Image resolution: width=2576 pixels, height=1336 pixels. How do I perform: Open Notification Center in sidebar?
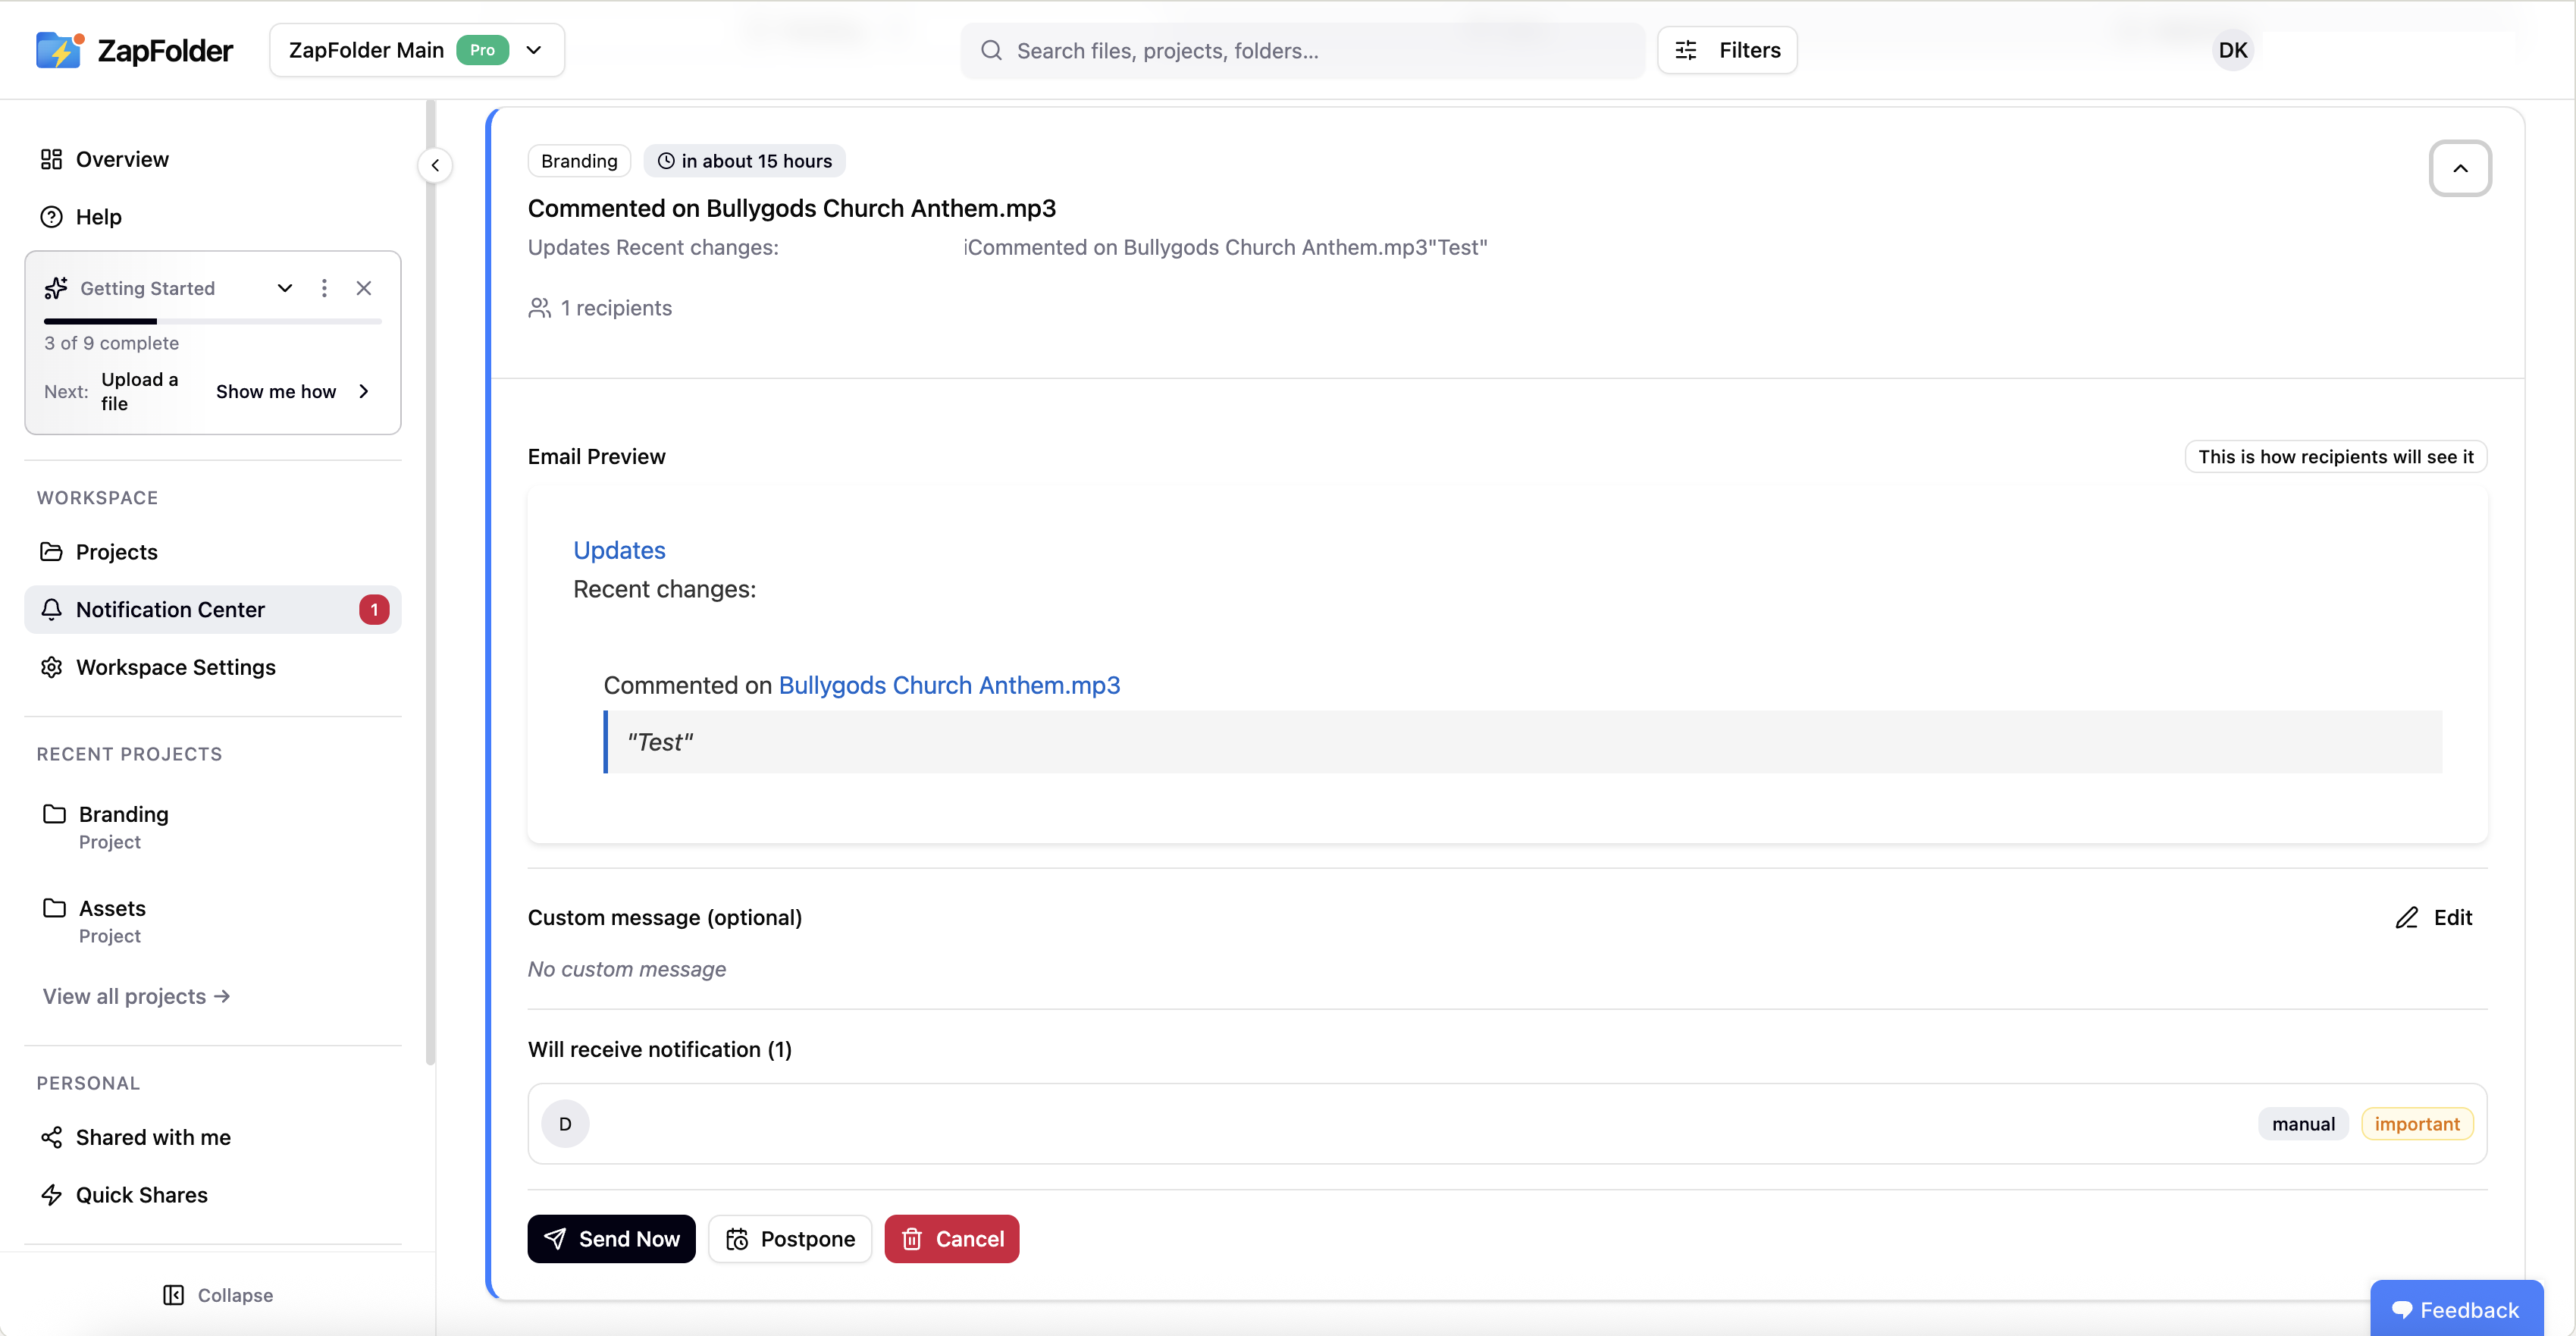(170, 609)
